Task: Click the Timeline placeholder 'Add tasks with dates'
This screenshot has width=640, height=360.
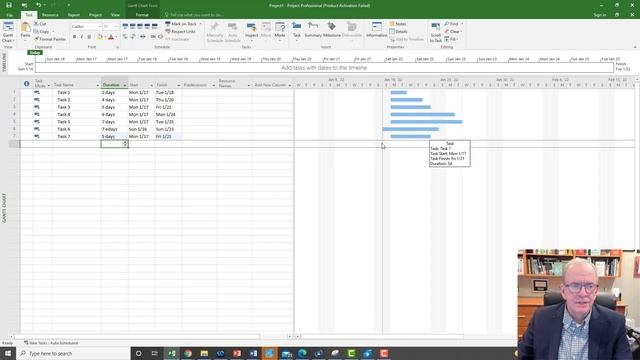Action: pyautogui.click(x=324, y=68)
